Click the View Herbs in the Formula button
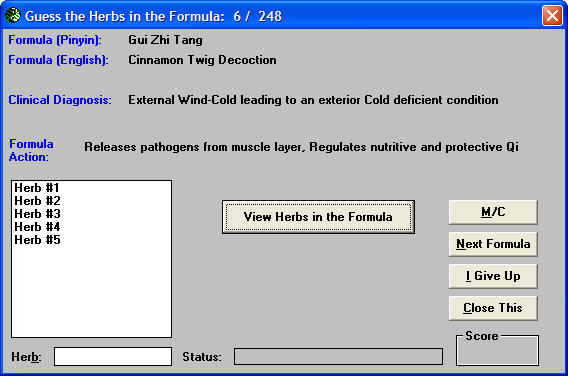The width and height of the screenshot is (568, 376). [x=318, y=217]
